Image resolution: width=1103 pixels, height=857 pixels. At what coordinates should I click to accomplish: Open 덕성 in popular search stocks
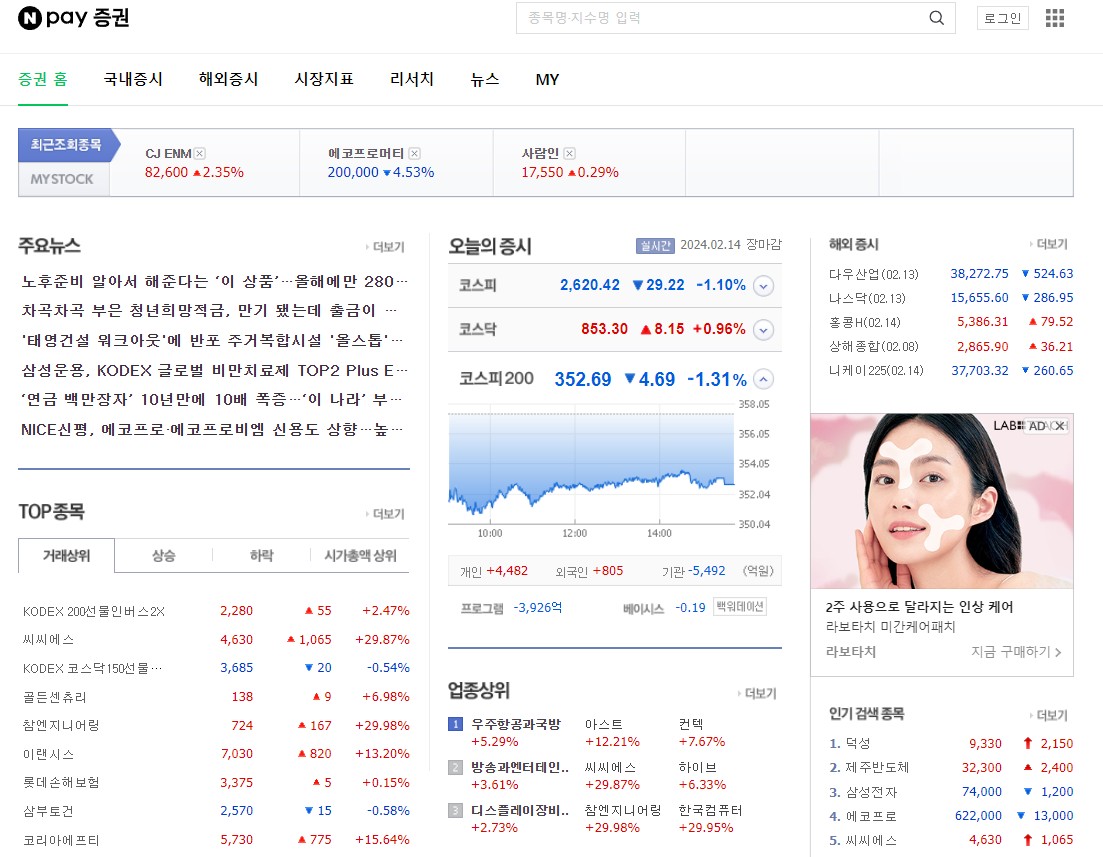point(857,744)
